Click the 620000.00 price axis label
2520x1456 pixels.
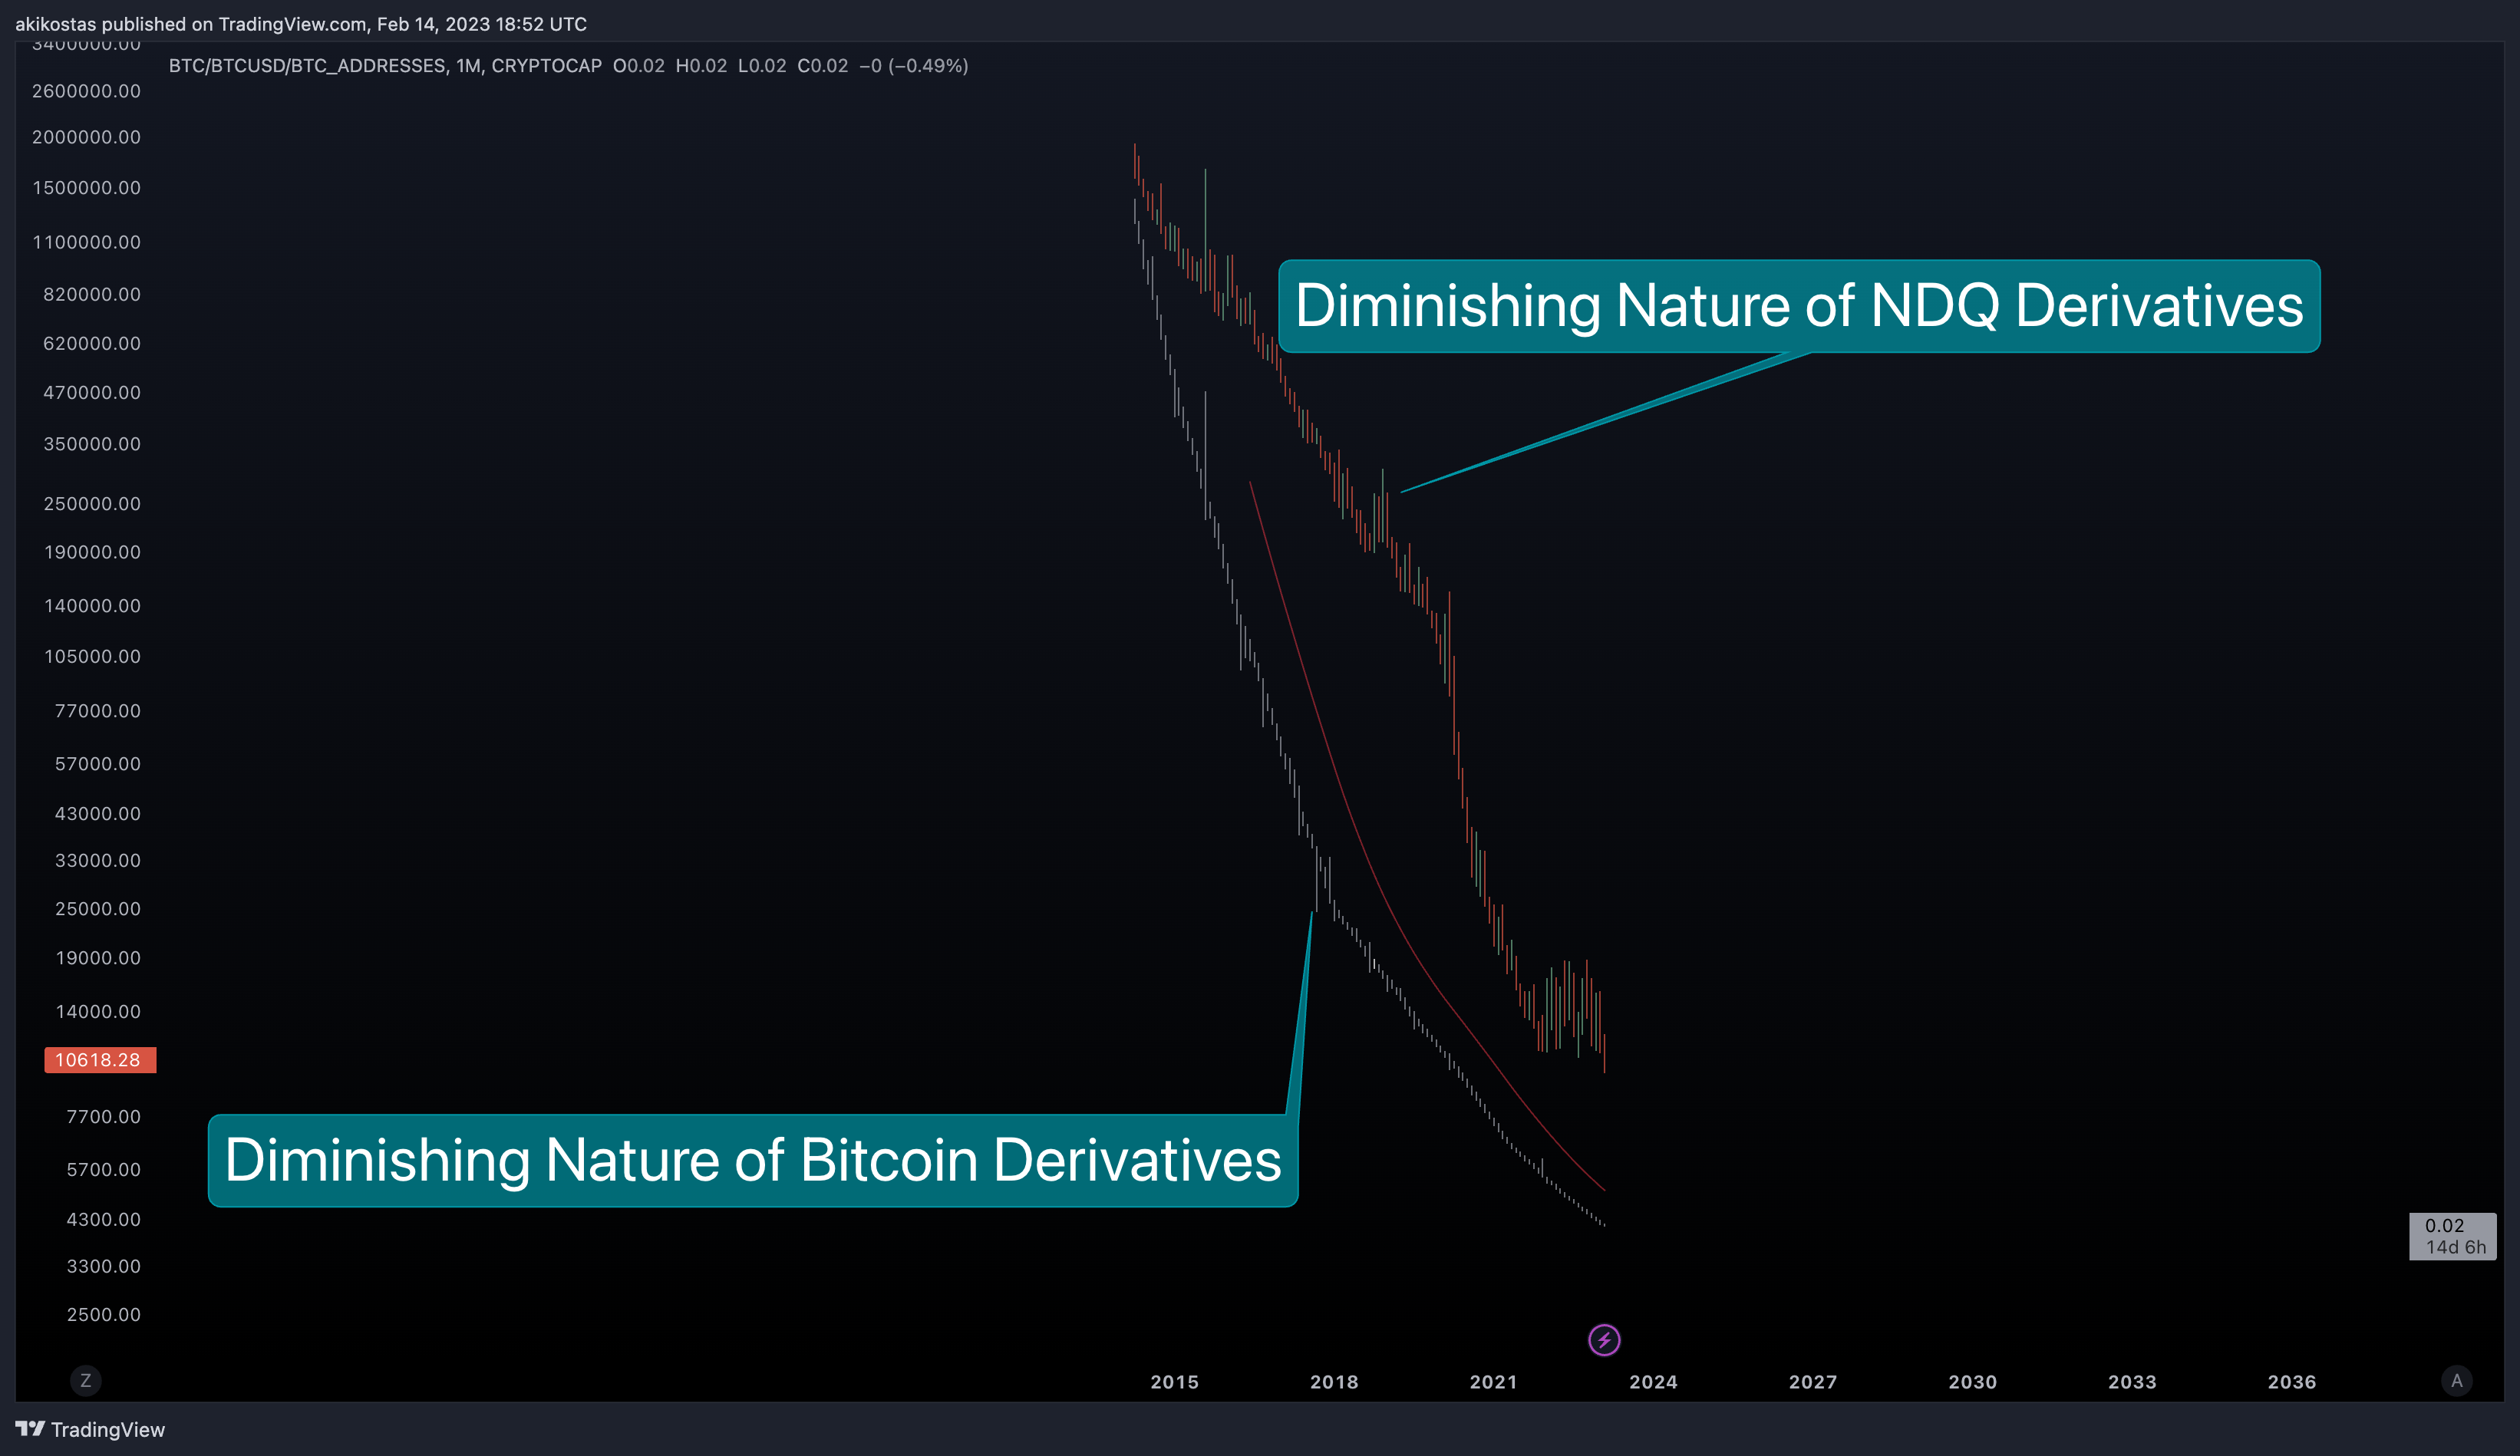click(92, 343)
